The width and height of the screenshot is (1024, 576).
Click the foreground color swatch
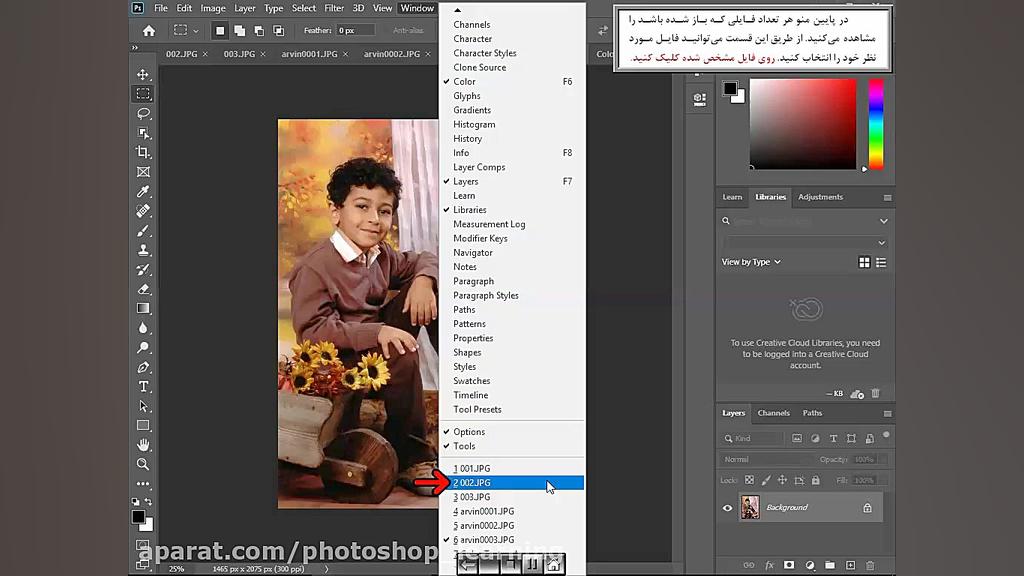tap(136, 516)
